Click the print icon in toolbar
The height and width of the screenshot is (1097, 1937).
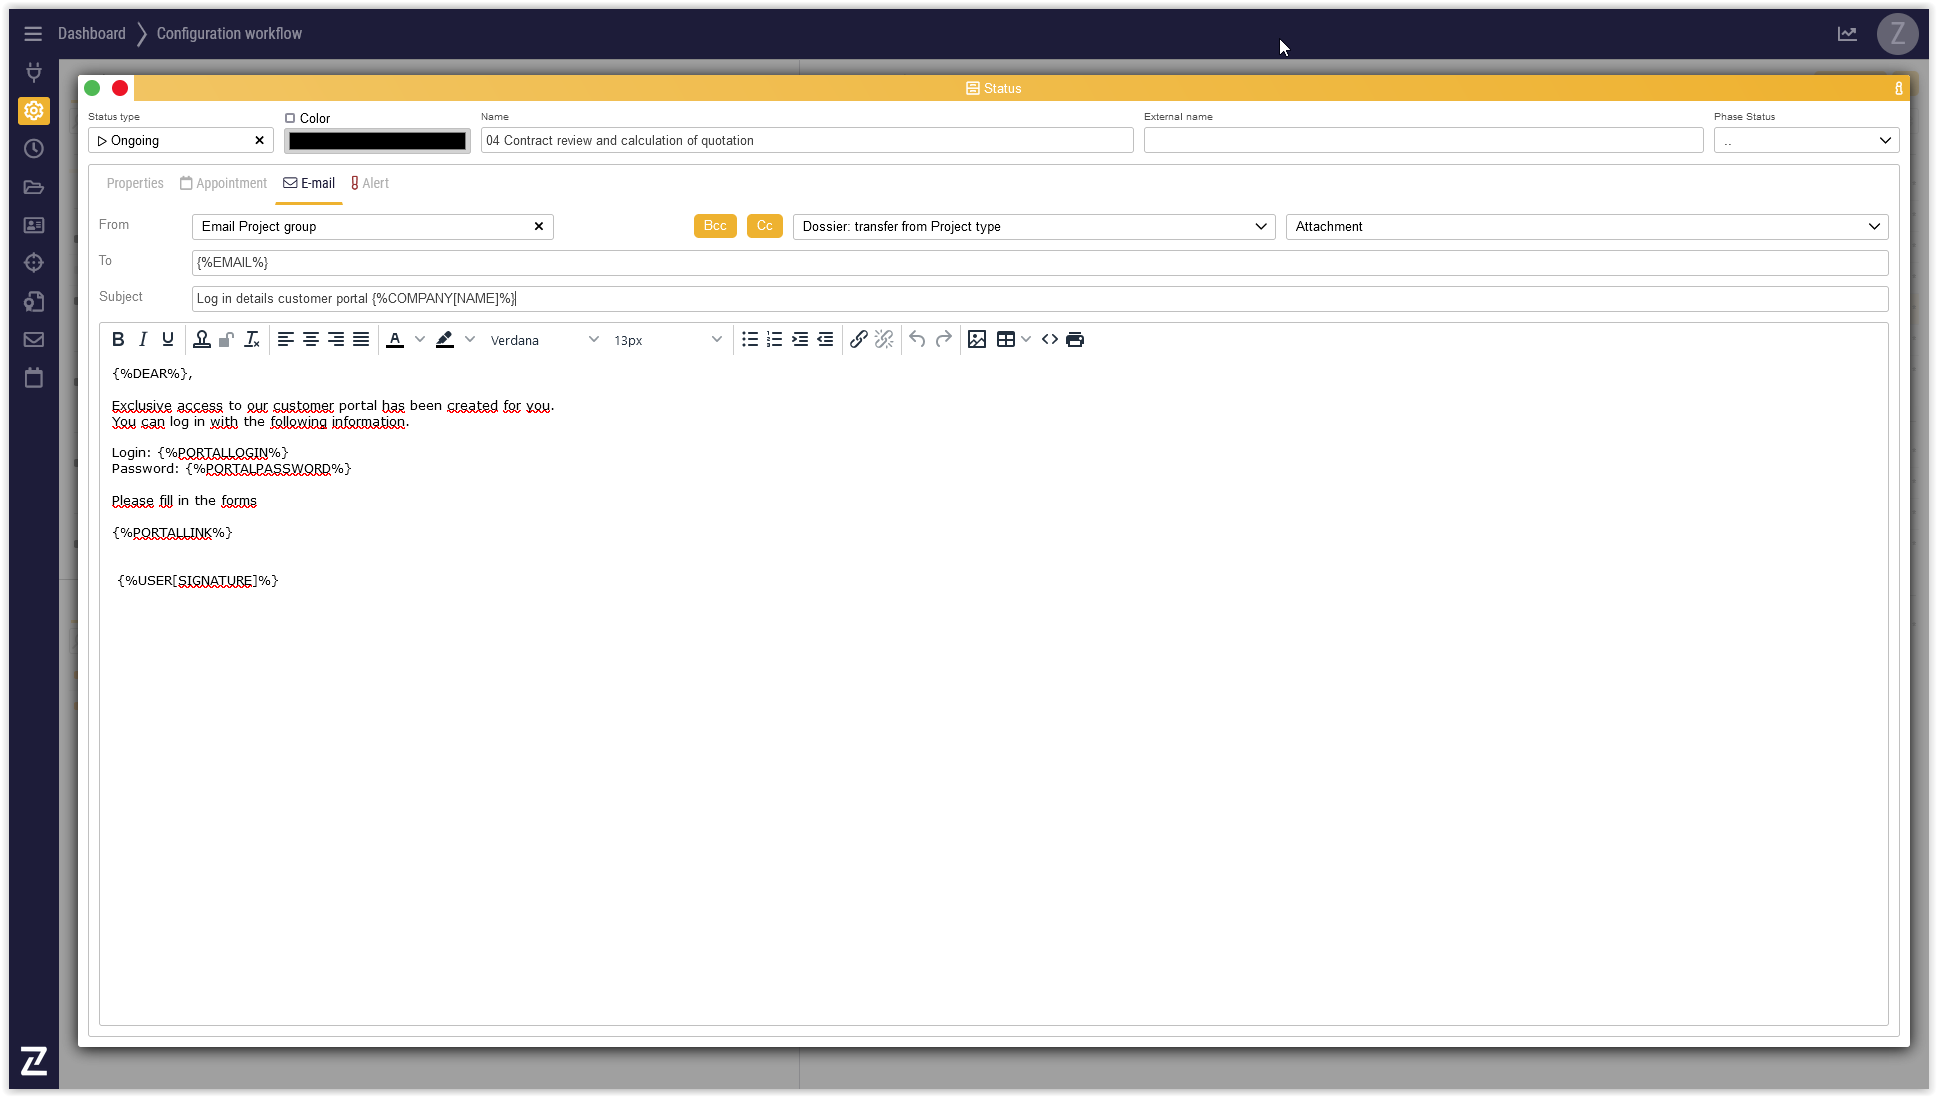[1075, 340]
